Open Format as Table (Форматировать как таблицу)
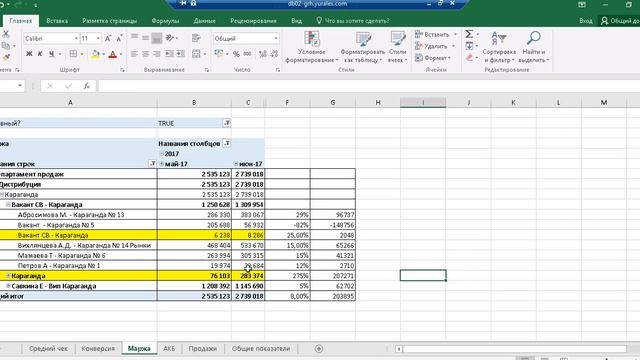 tap(362, 47)
